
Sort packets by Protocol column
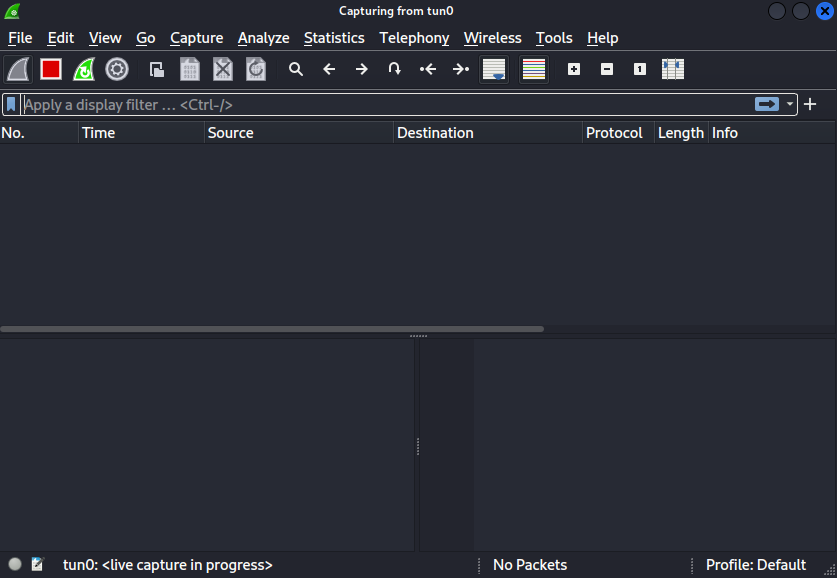click(x=619, y=133)
